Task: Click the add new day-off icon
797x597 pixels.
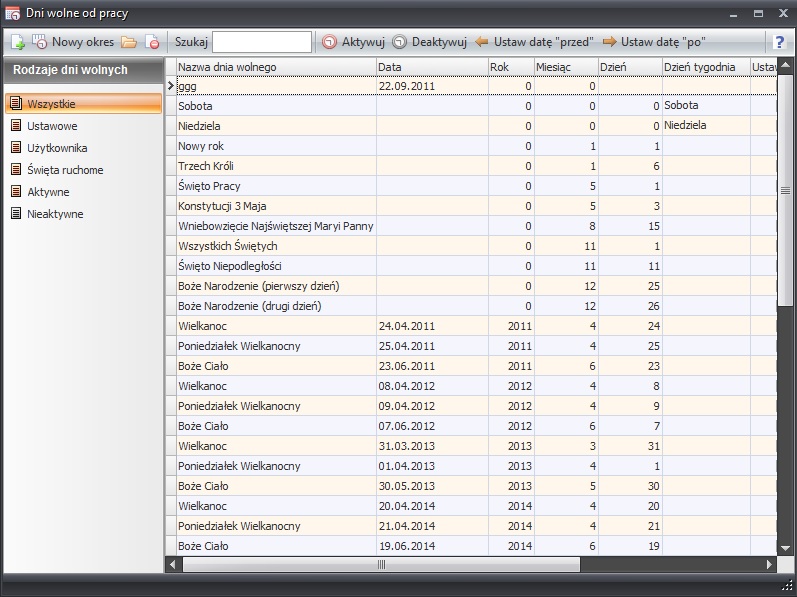Action: point(17,42)
